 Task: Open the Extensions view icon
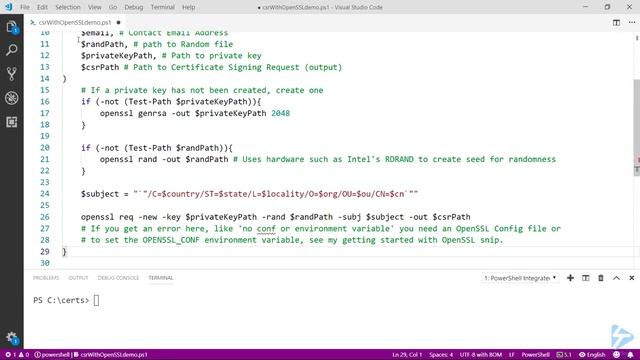tap(11, 122)
